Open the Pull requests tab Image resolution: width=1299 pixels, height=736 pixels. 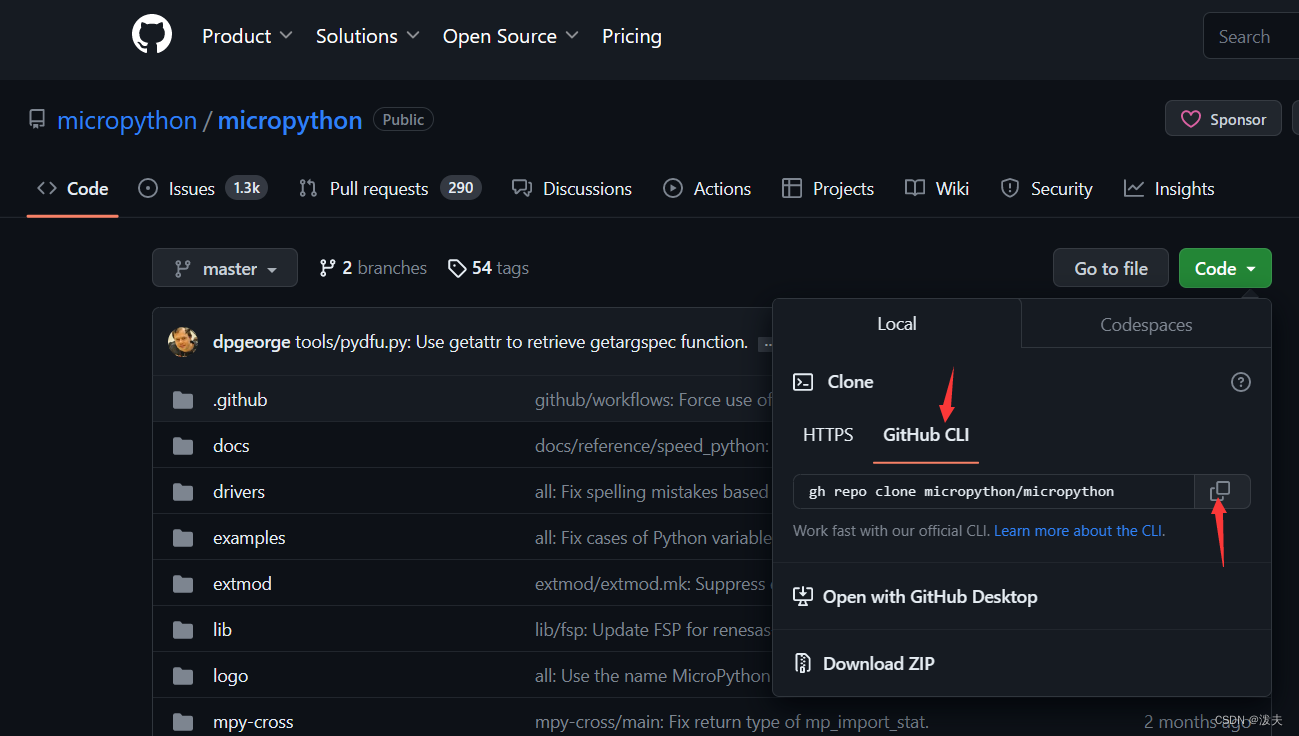[x=390, y=188]
